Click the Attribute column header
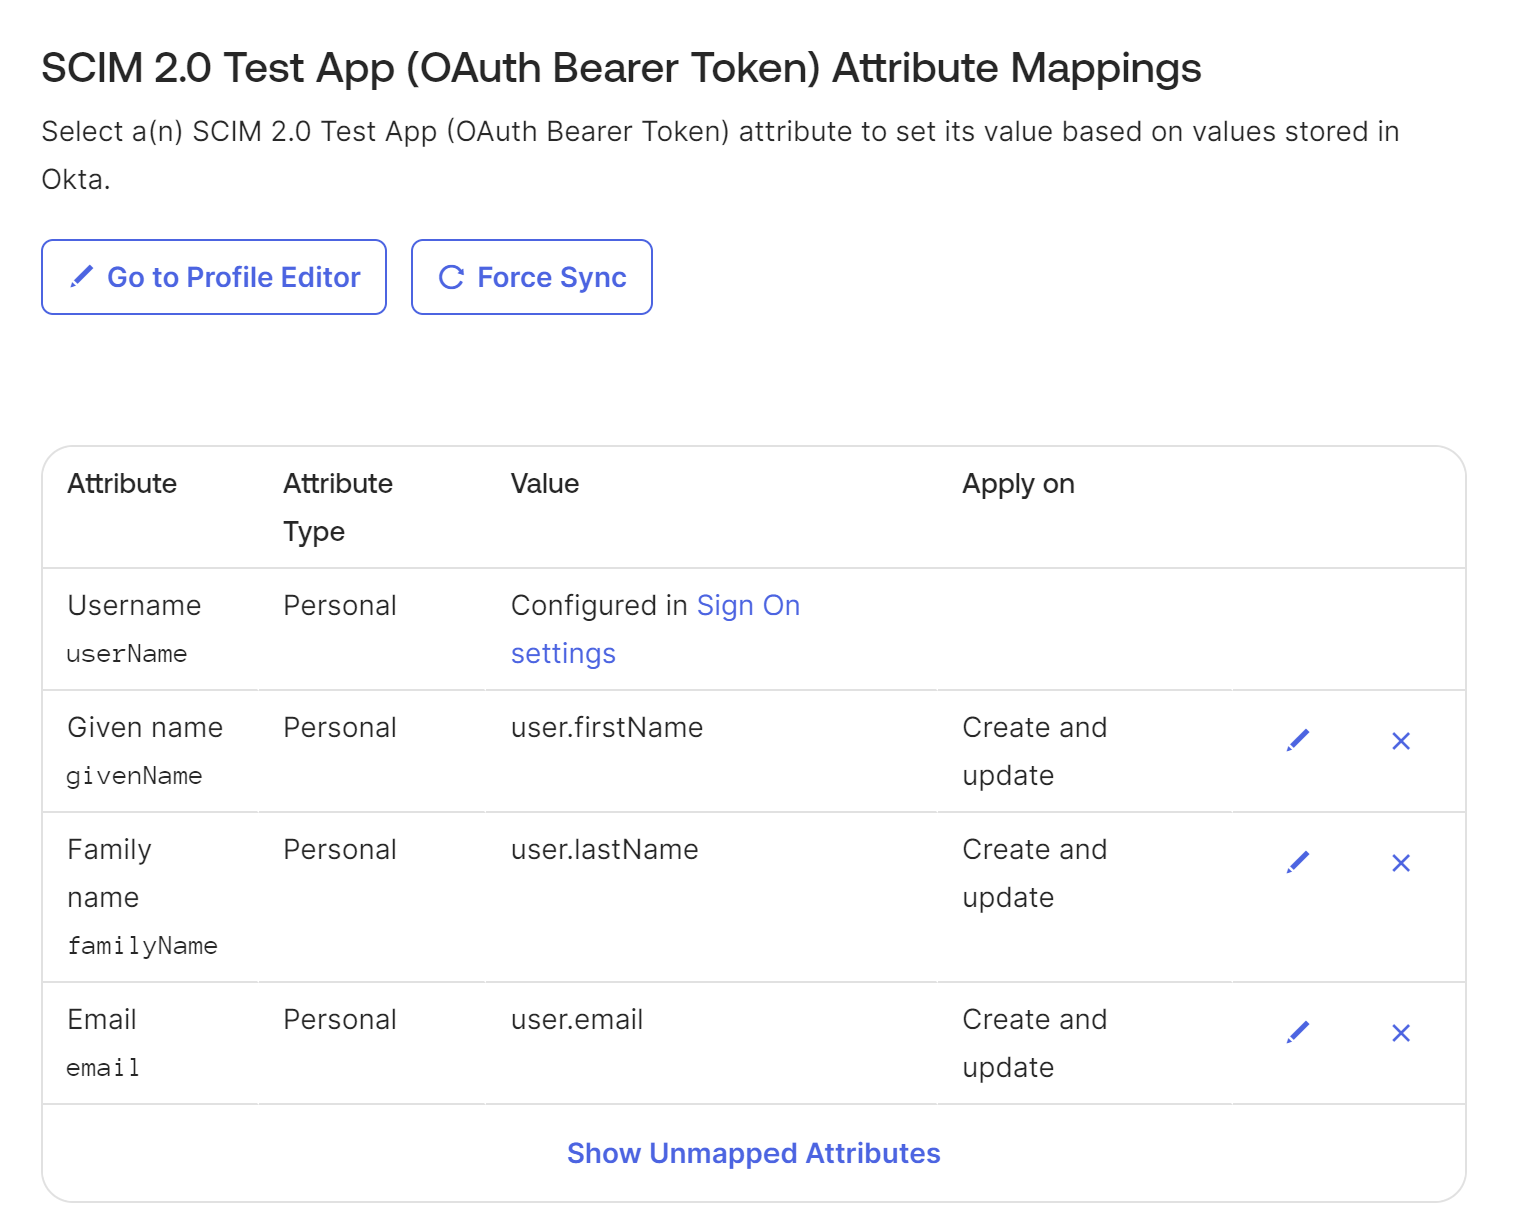 pyautogui.click(x=122, y=484)
